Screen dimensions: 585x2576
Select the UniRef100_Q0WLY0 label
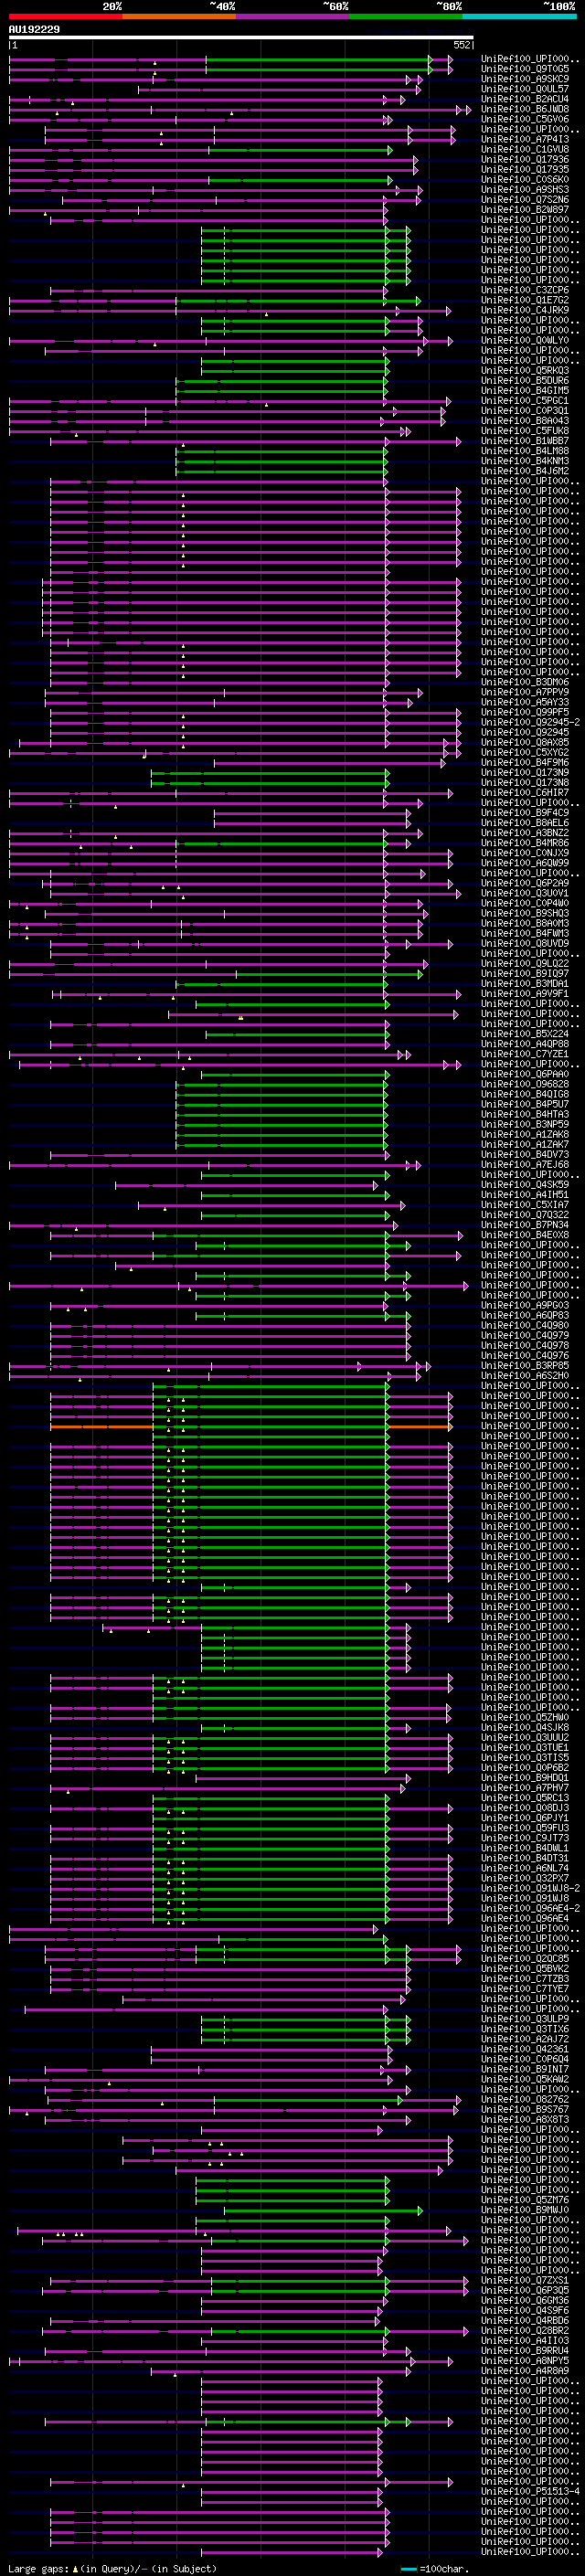pos(525,340)
